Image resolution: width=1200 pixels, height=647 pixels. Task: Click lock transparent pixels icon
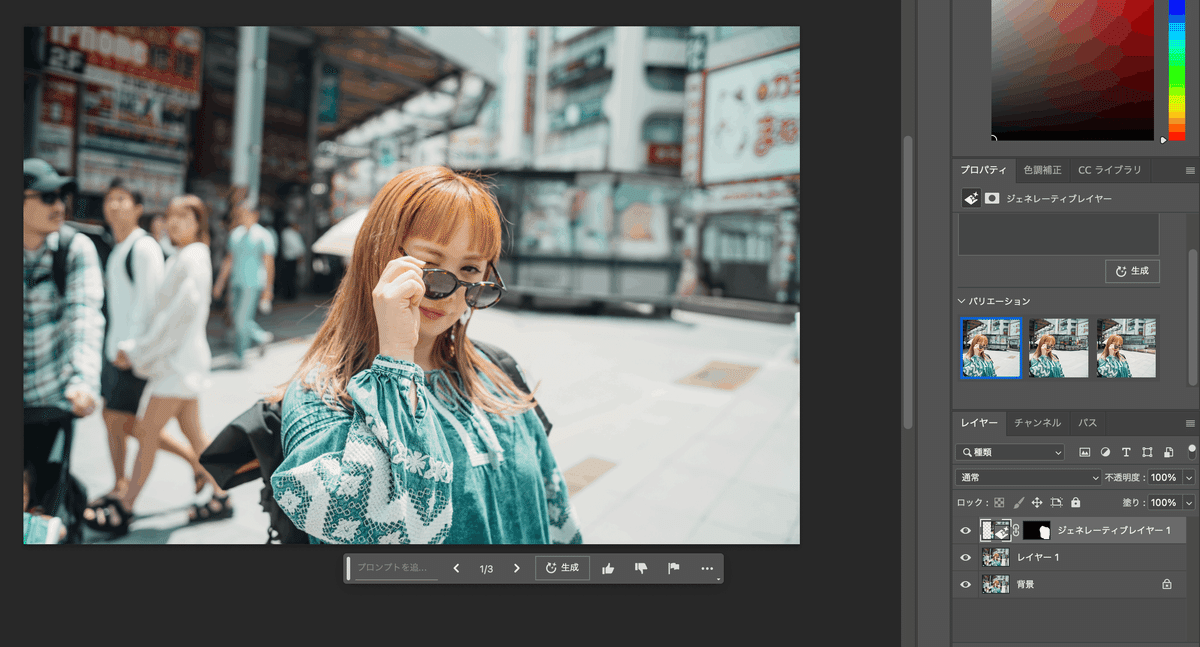[999, 502]
